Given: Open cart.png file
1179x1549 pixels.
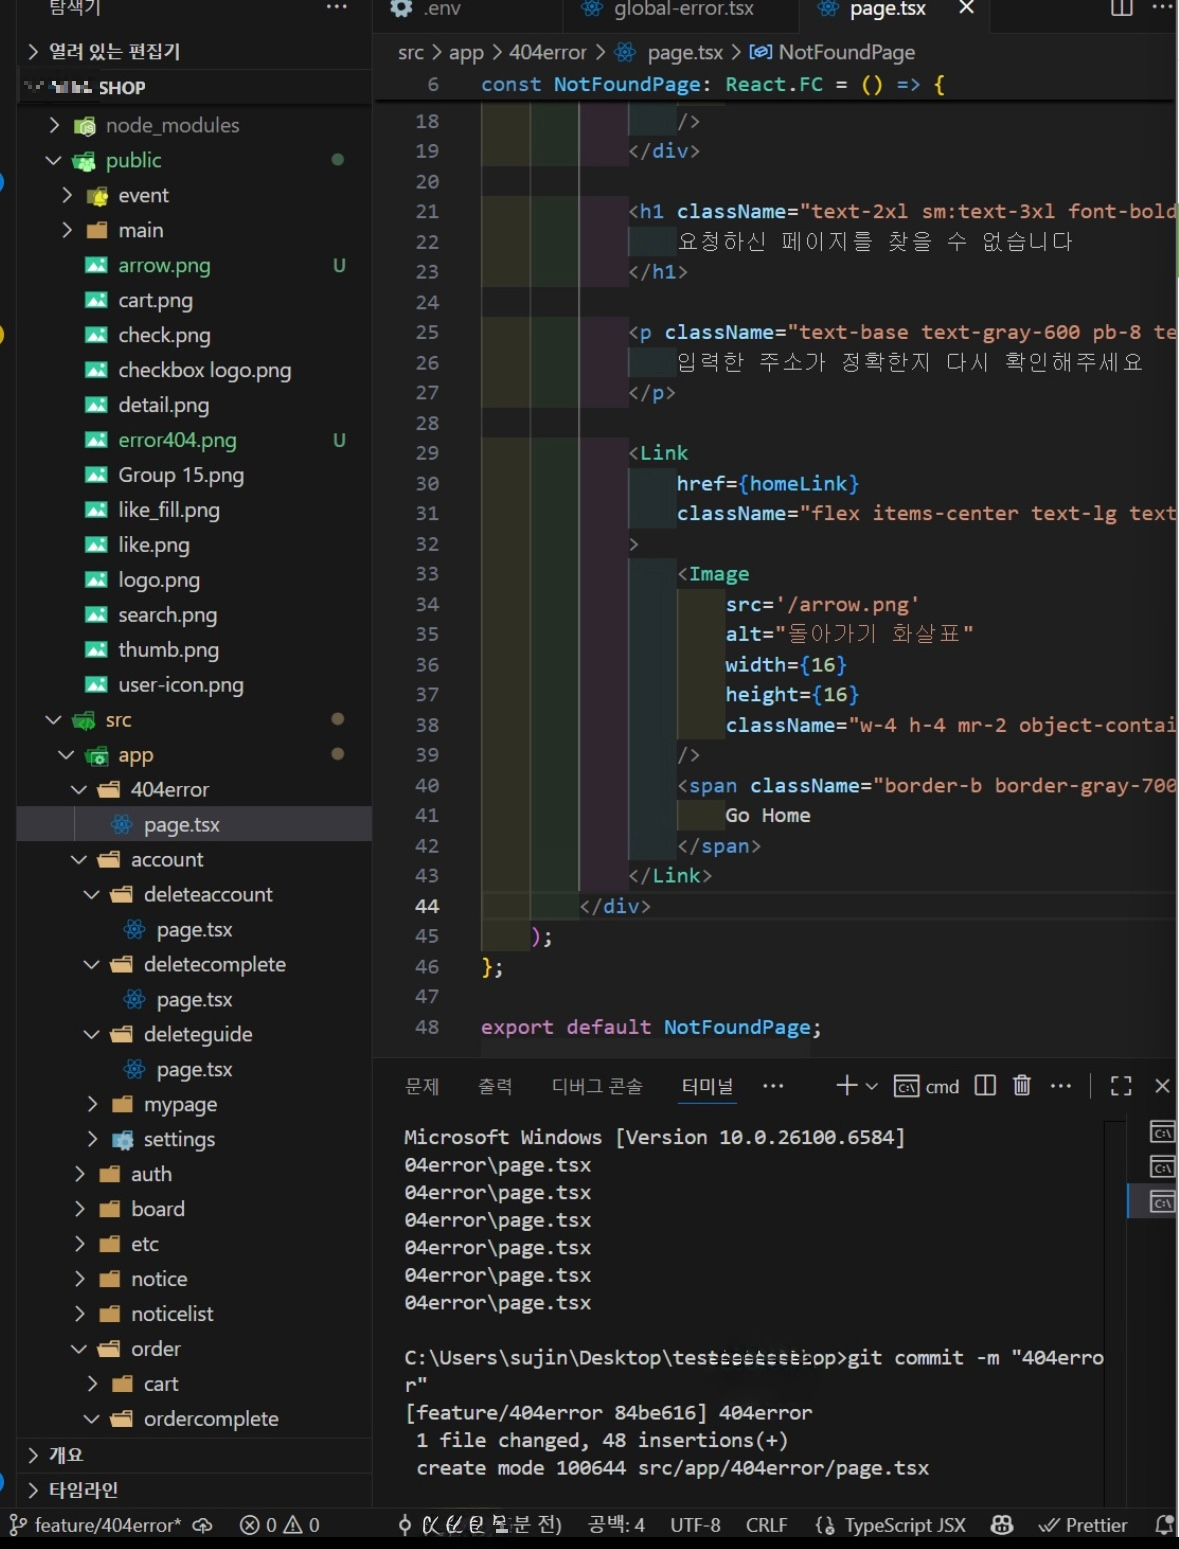Looking at the screenshot, I should tap(155, 300).
